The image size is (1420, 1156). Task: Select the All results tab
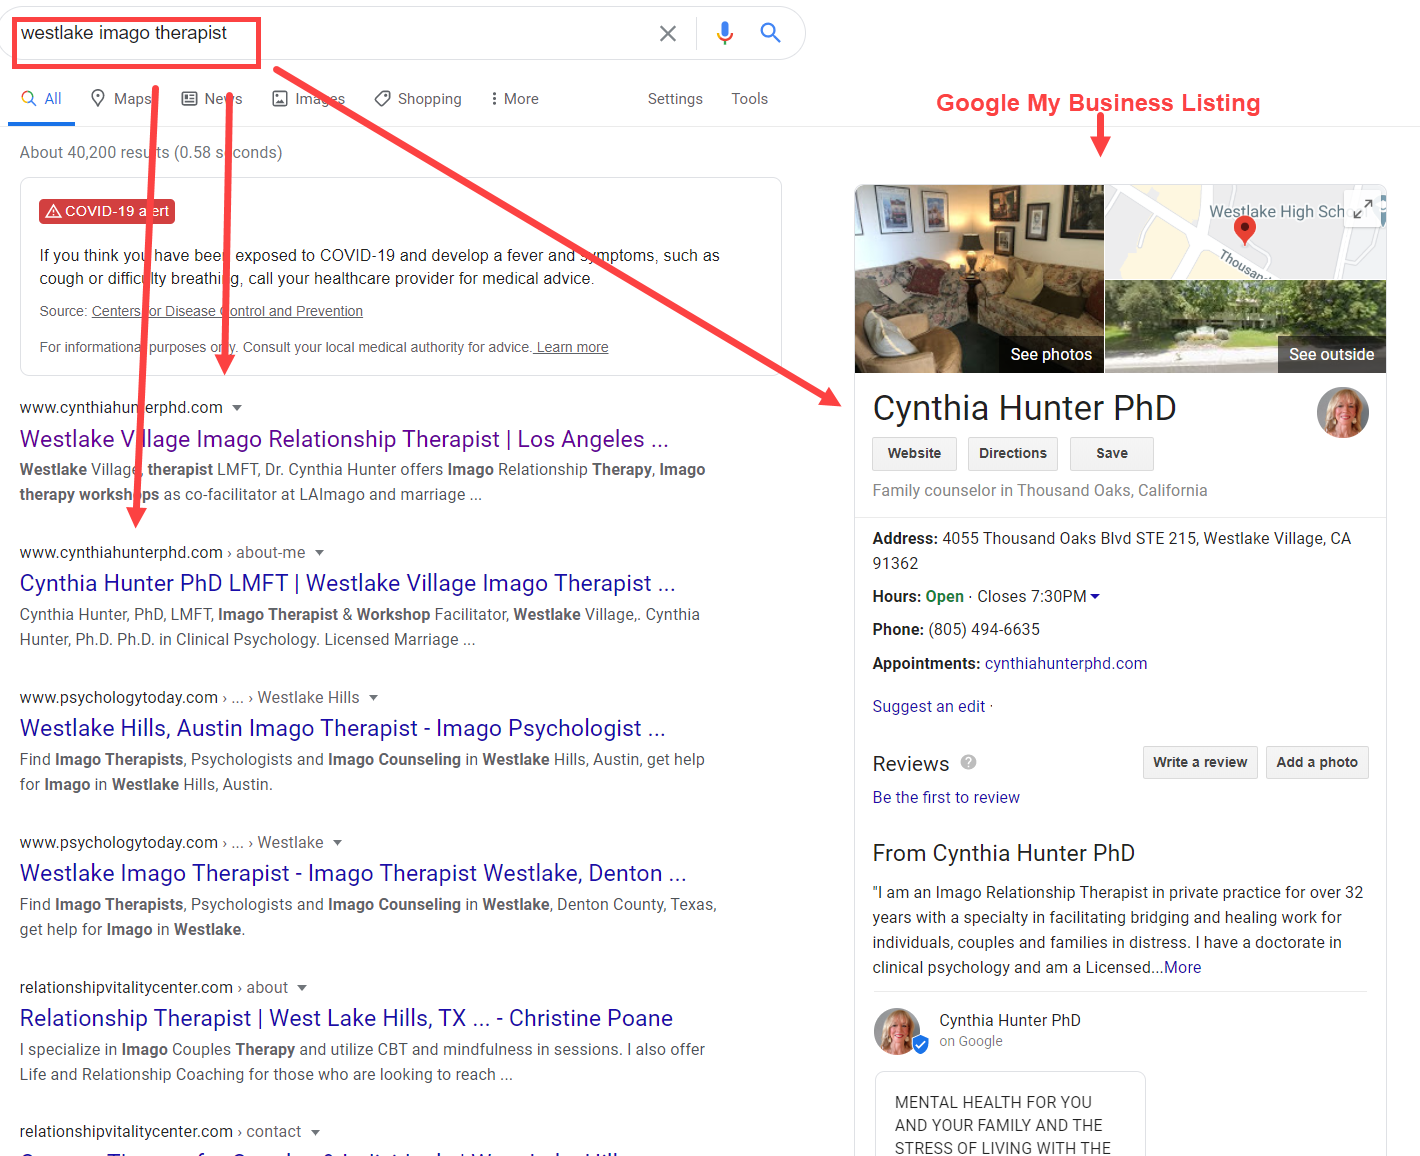[42, 99]
